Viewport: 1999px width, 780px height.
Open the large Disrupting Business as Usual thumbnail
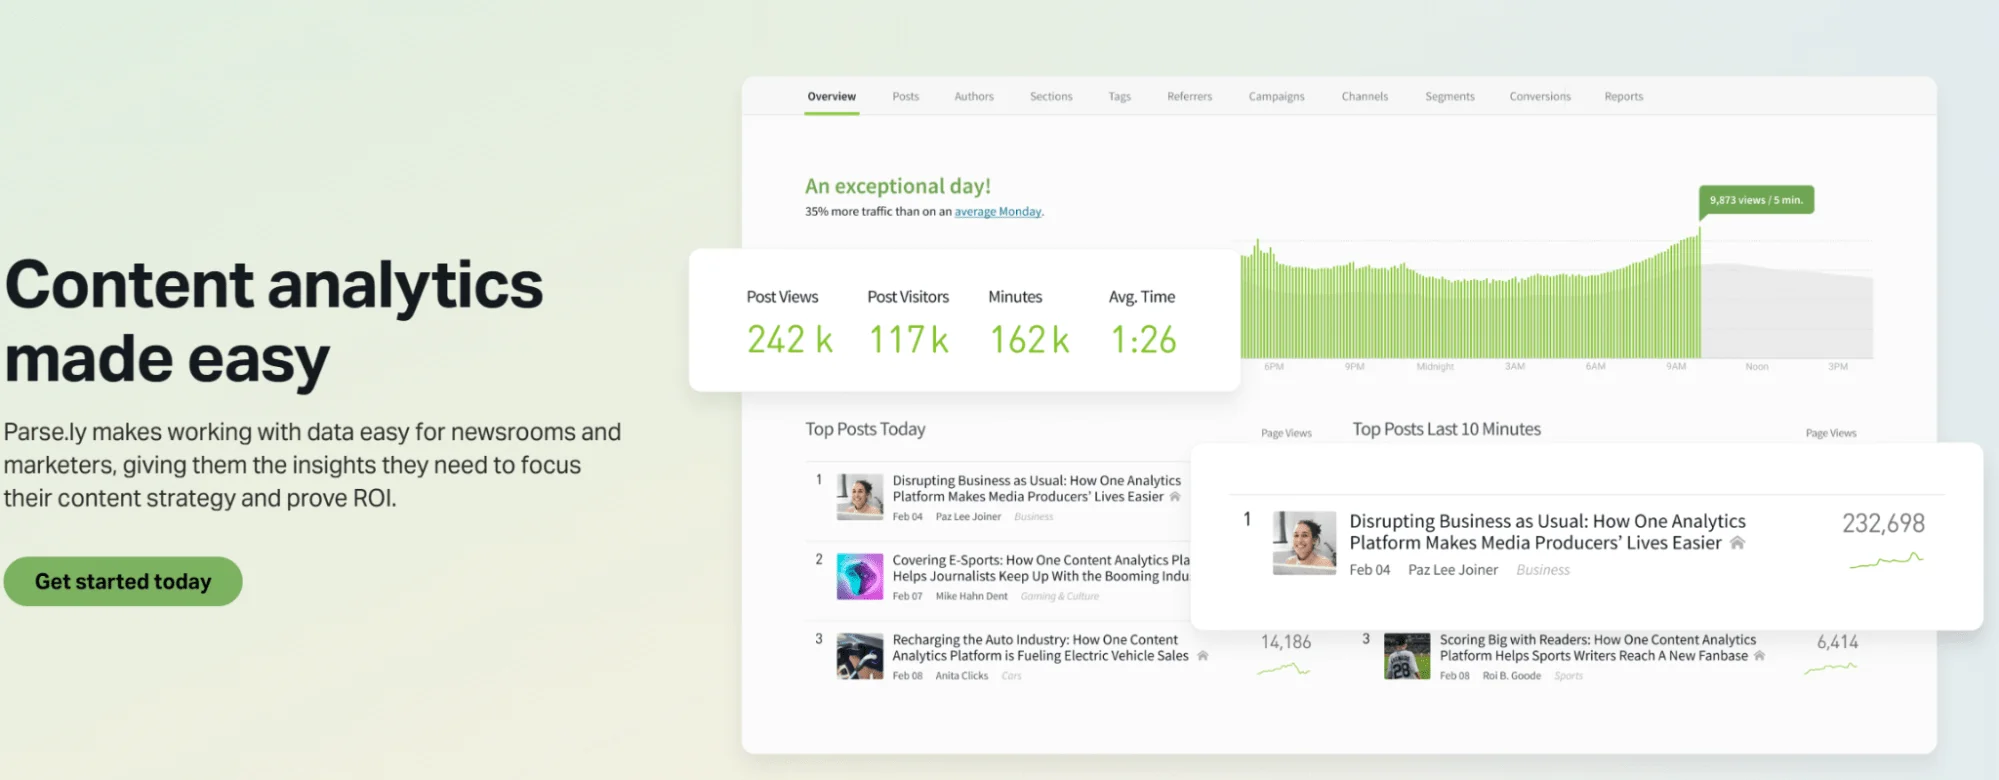point(1304,543)
